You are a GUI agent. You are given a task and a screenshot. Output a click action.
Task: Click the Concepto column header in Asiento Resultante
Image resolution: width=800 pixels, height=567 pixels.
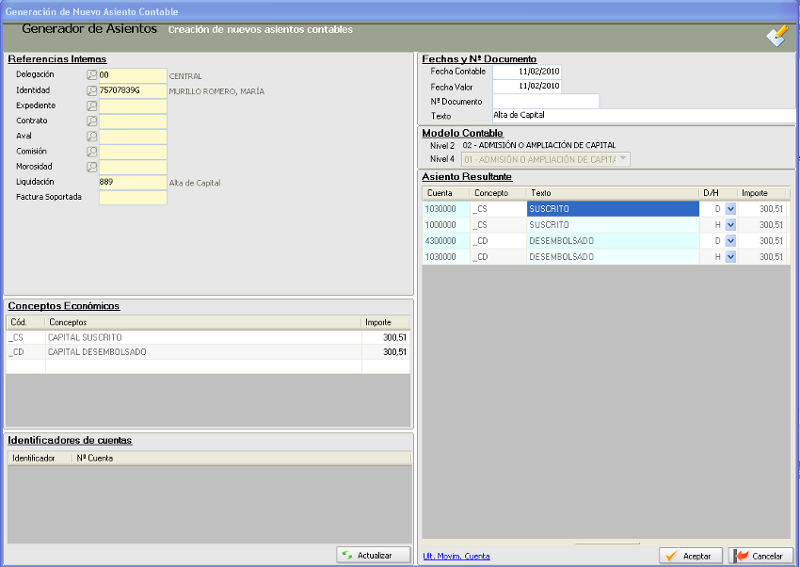click(497, 193)
